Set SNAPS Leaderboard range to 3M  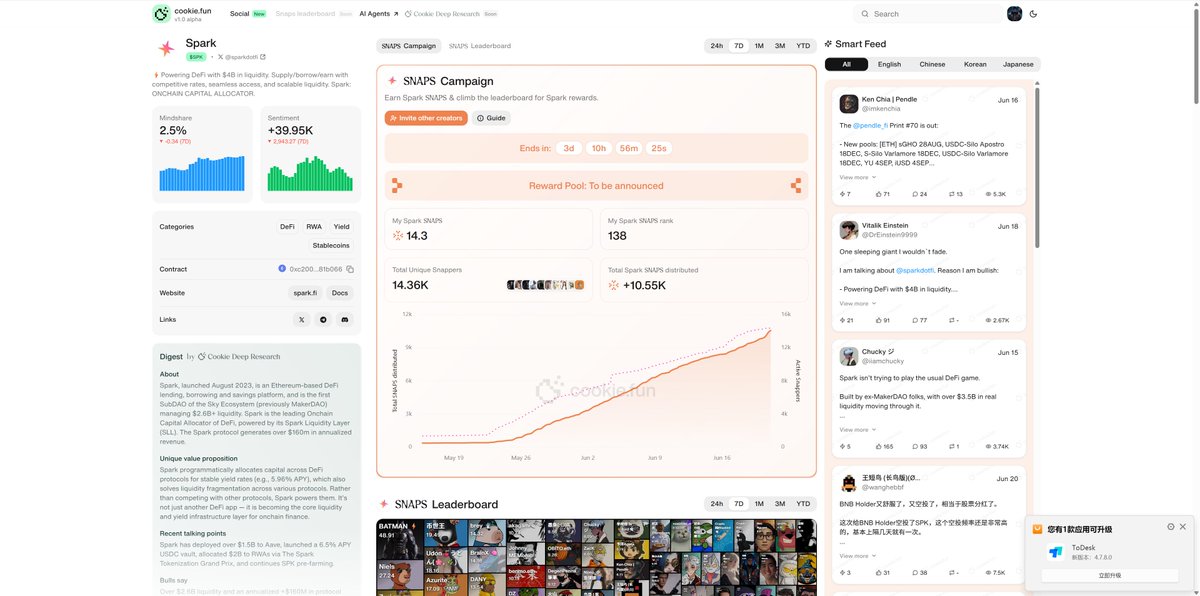coord(780,504)
